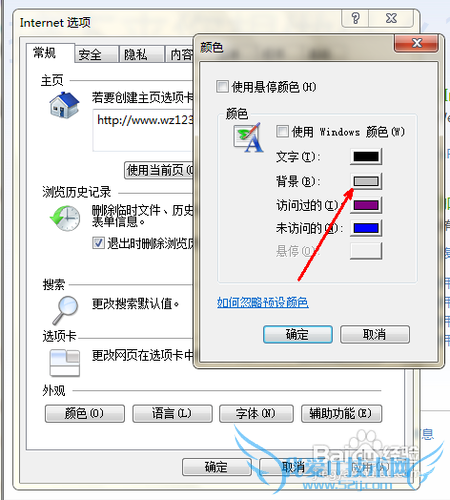Toggle 使用 Windows 颜色 checkbox
The height and width of the screenshot is (500, 450).
[282, 131]
